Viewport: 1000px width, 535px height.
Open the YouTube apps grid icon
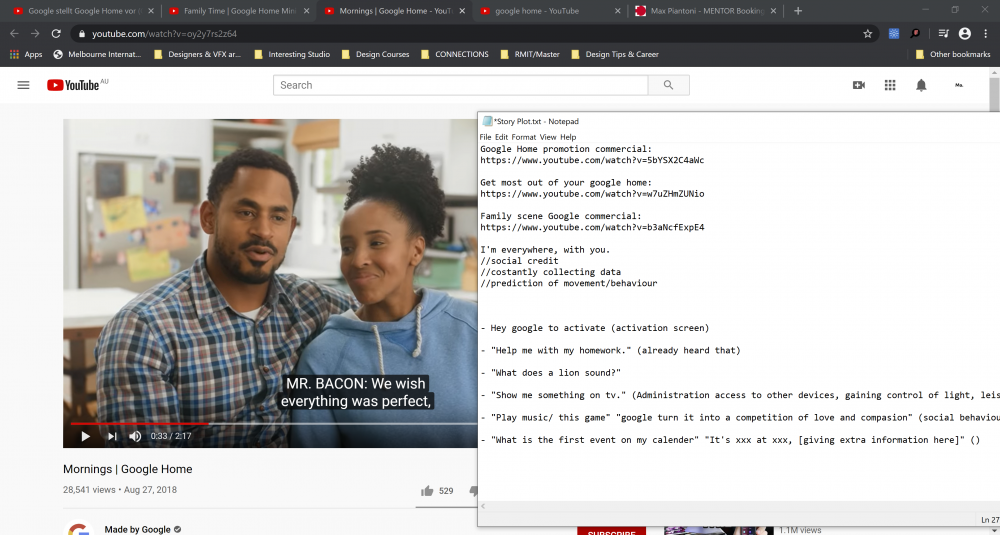coord(890,85)
